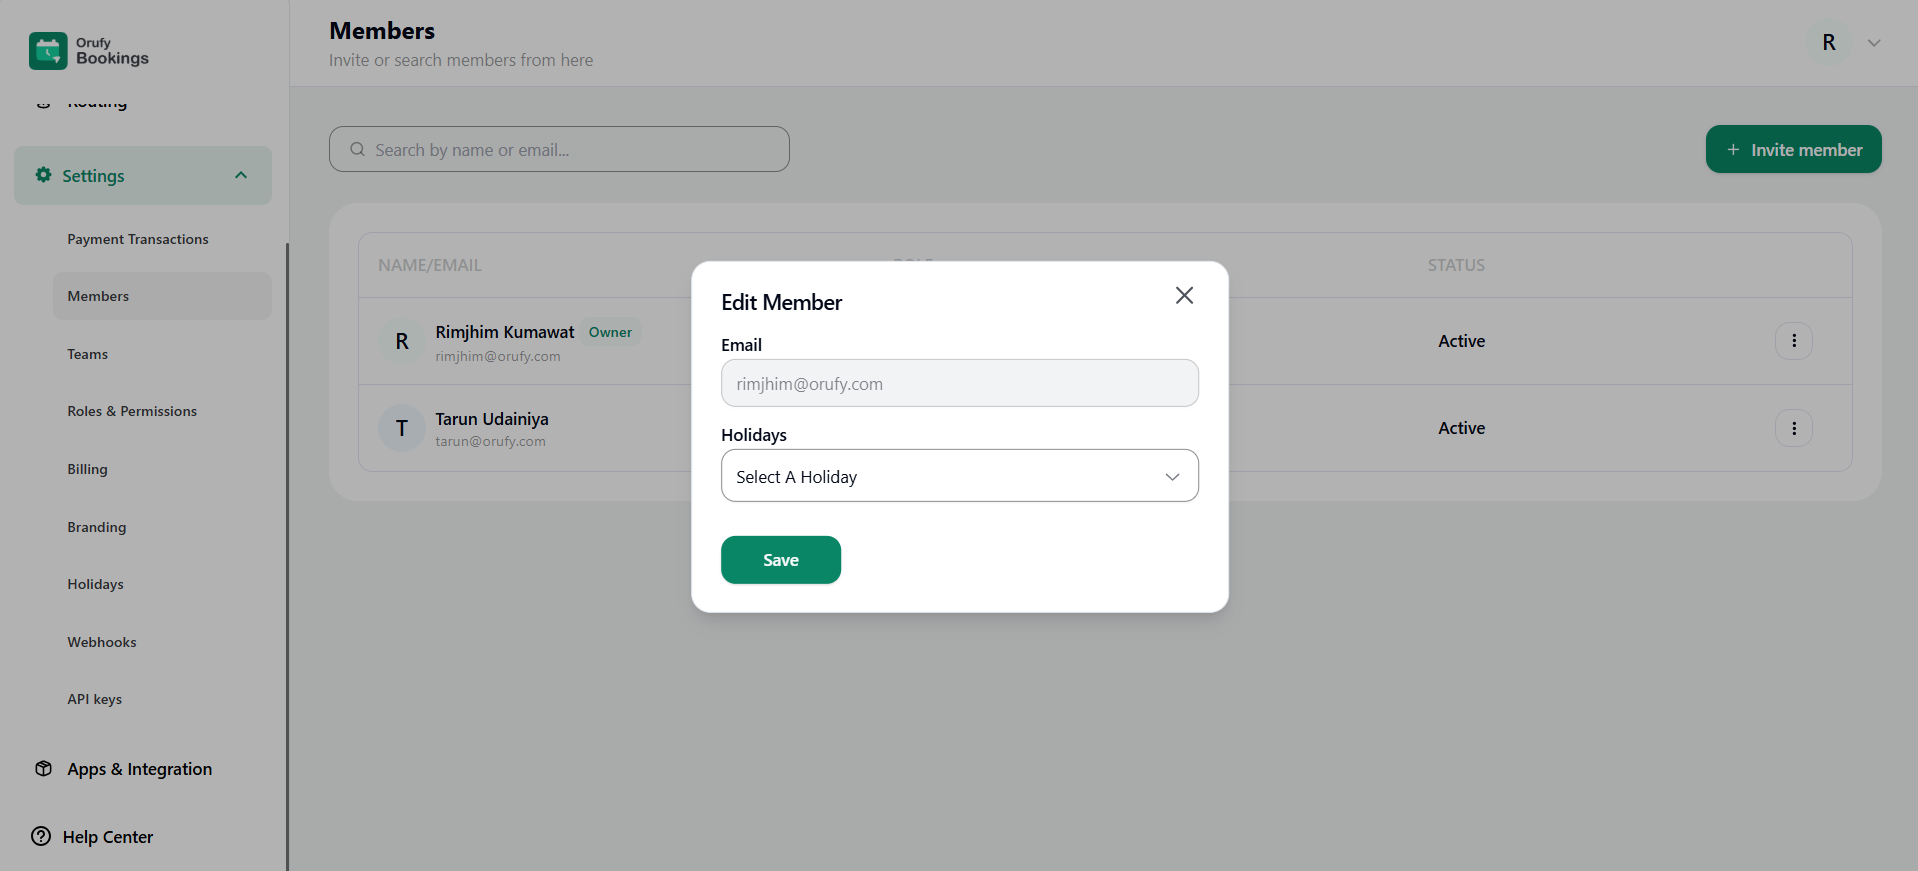Expand the profile menu chevron
Image resolution: width=1918 pixels, height=871 pixels.
tap(1873, 43)
